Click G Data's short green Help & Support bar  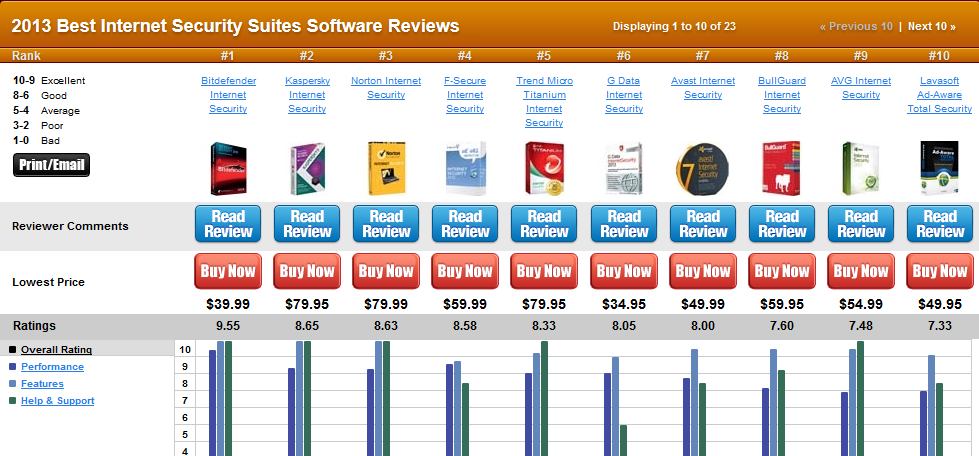(623, 440)
